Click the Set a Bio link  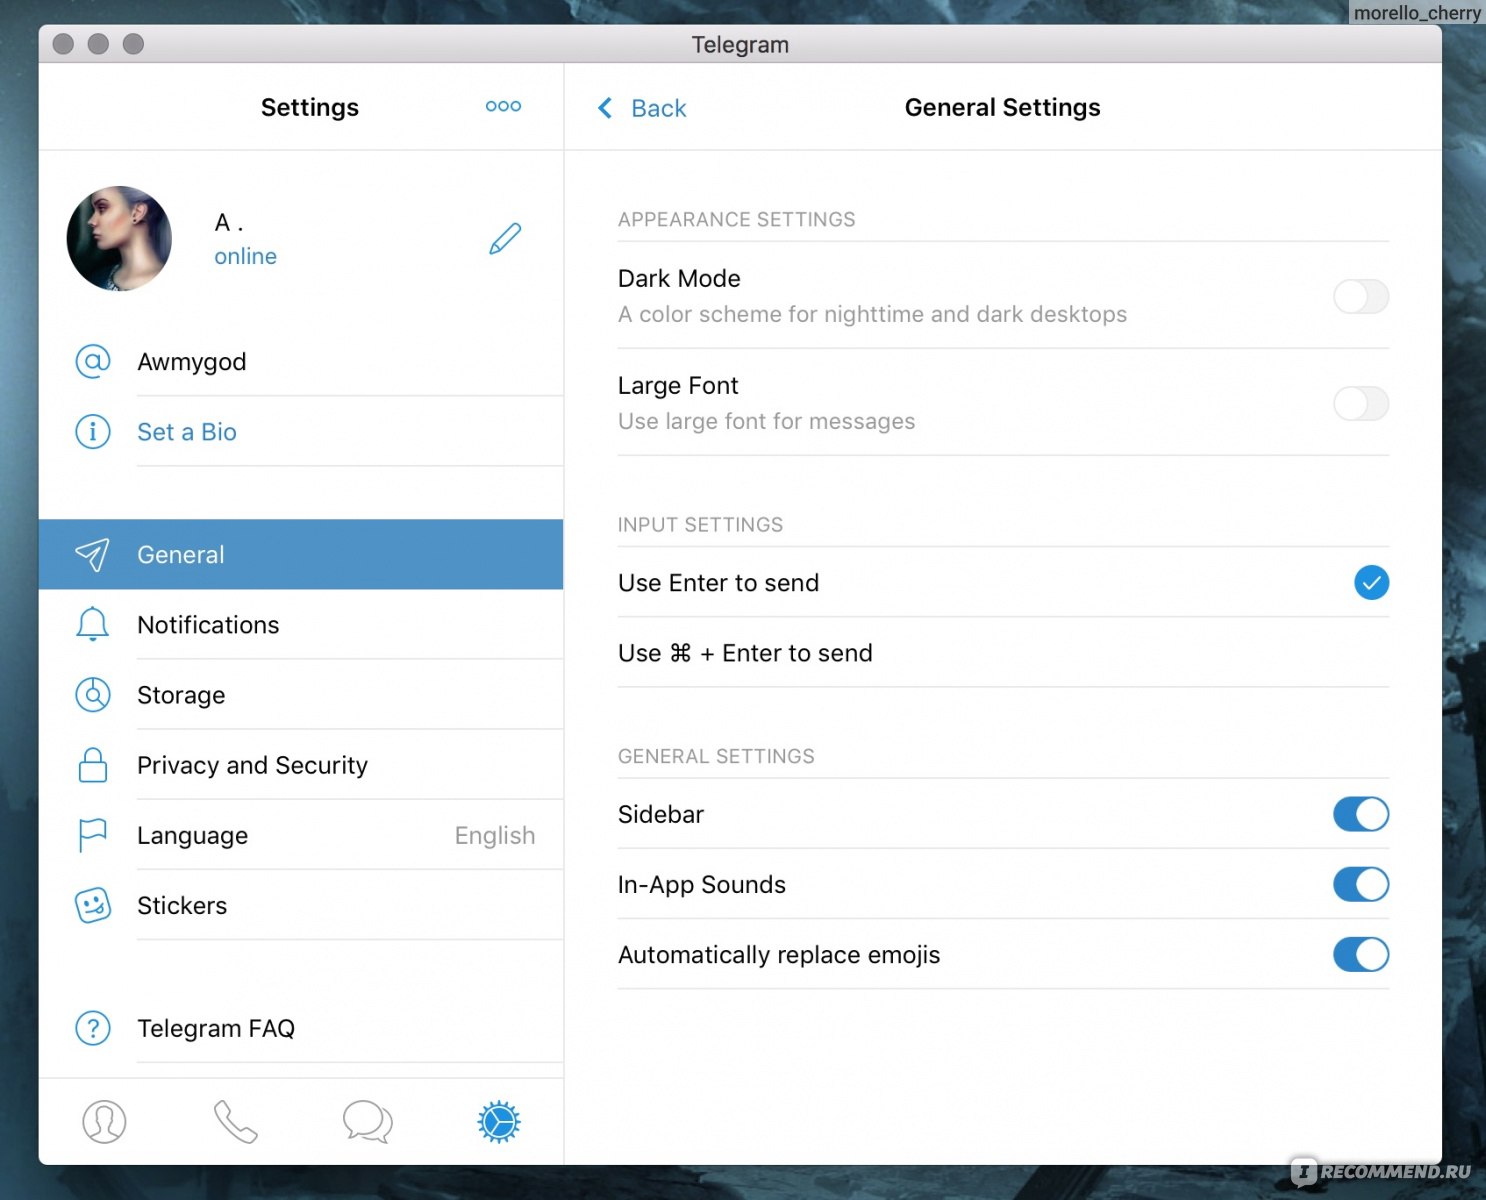(x=187, y=432)
